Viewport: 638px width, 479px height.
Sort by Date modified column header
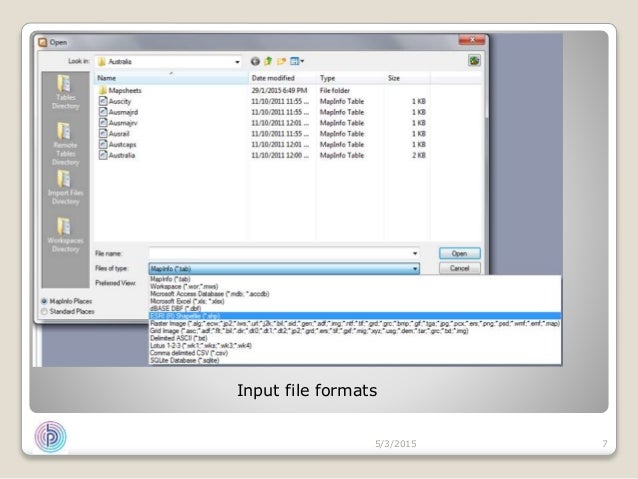click(x=282, y=78)
